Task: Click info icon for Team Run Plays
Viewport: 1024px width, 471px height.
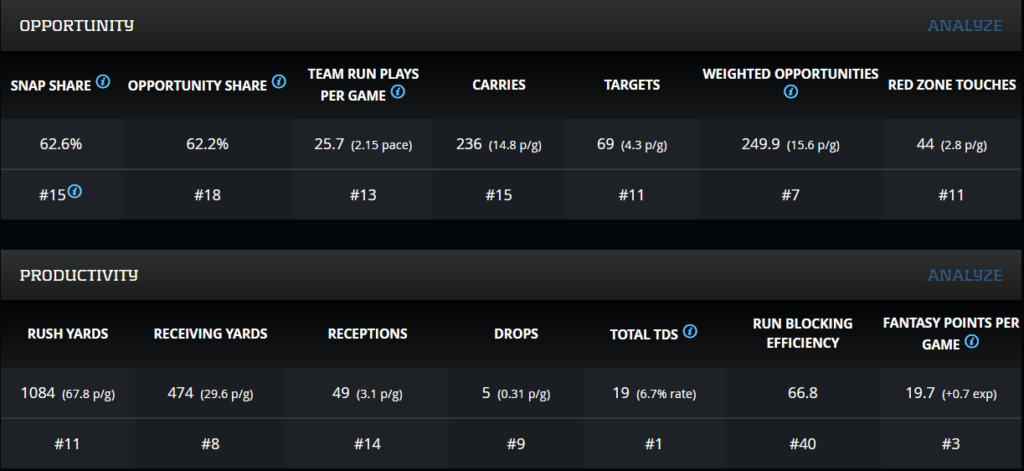Action: (x=398, y=92)
